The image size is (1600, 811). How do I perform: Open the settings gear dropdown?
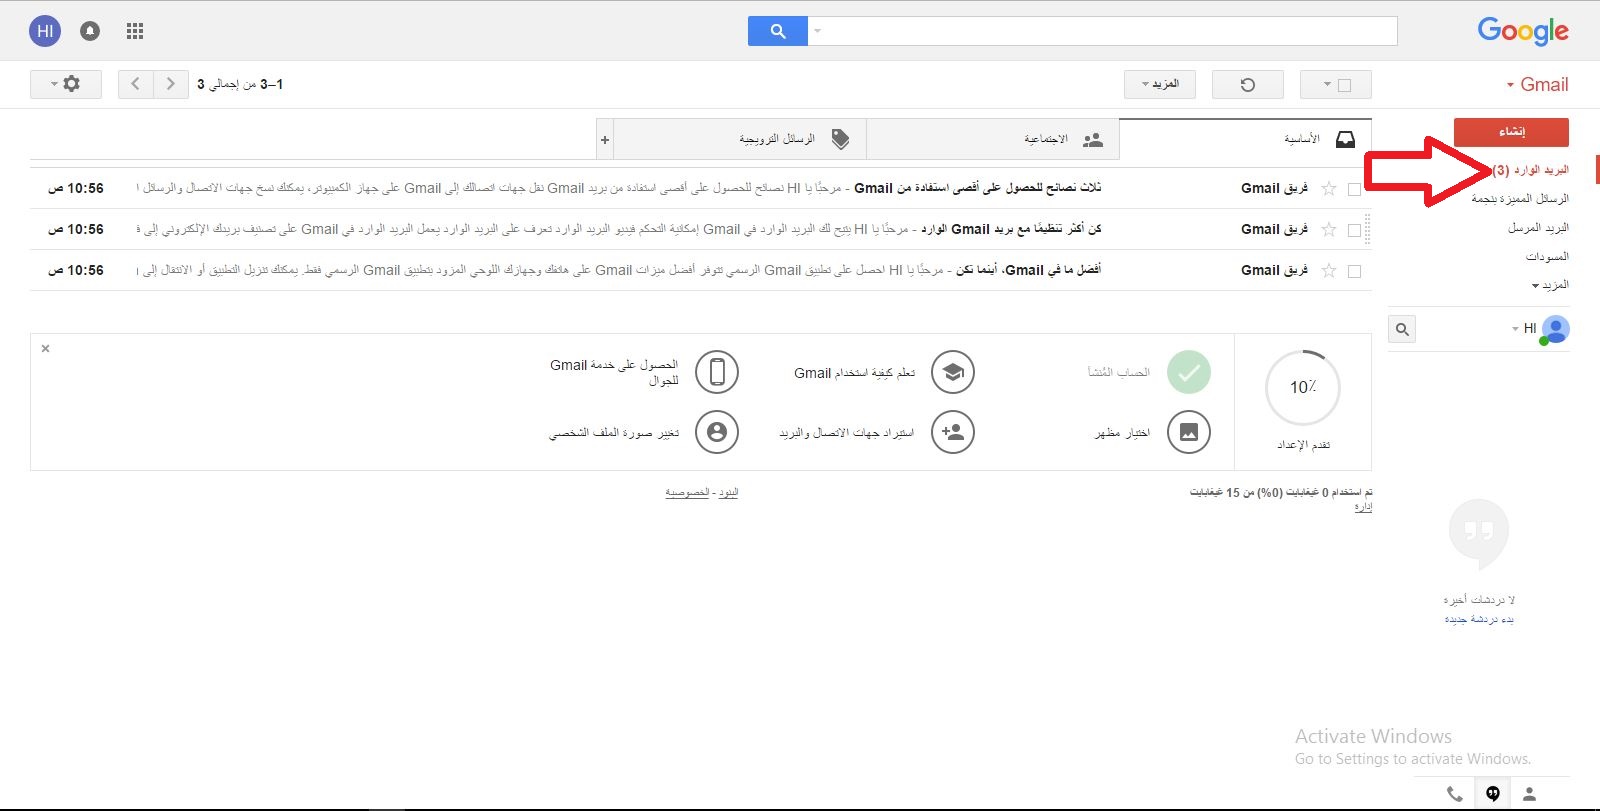pyautogui.click(x=66, y=84)
